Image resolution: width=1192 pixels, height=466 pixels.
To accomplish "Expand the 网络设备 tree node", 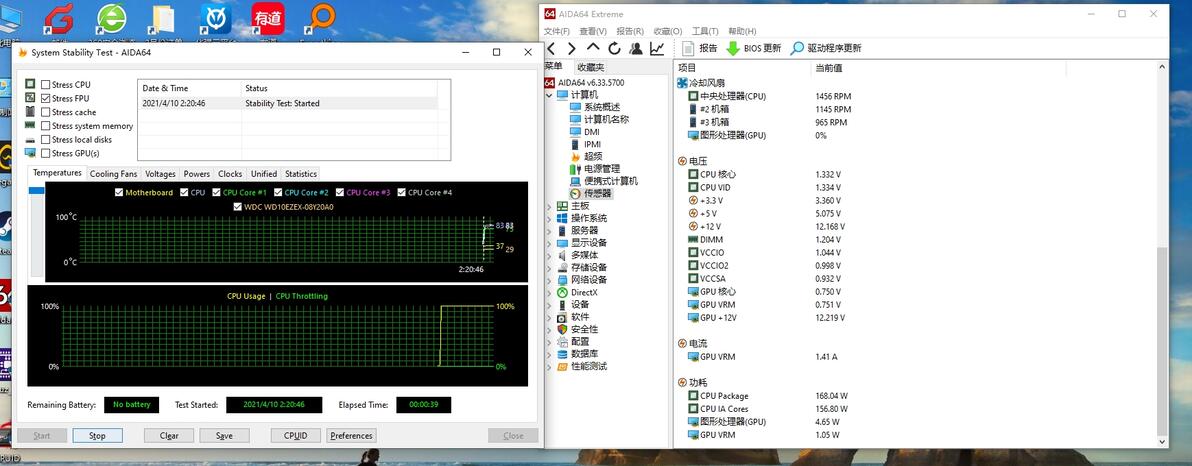I will [549, 280].
